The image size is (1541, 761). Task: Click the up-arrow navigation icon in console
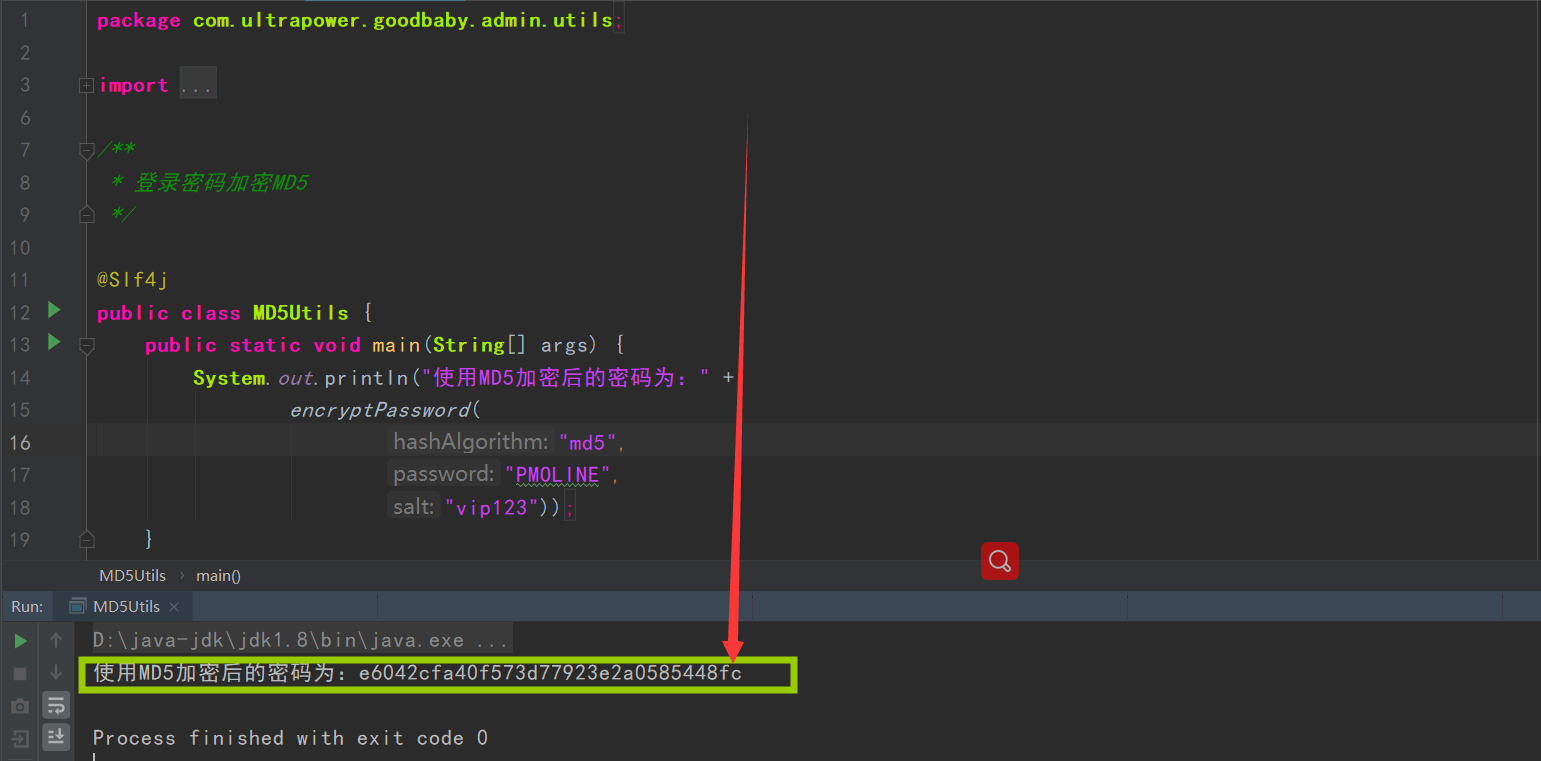click(x=56, y=640)
